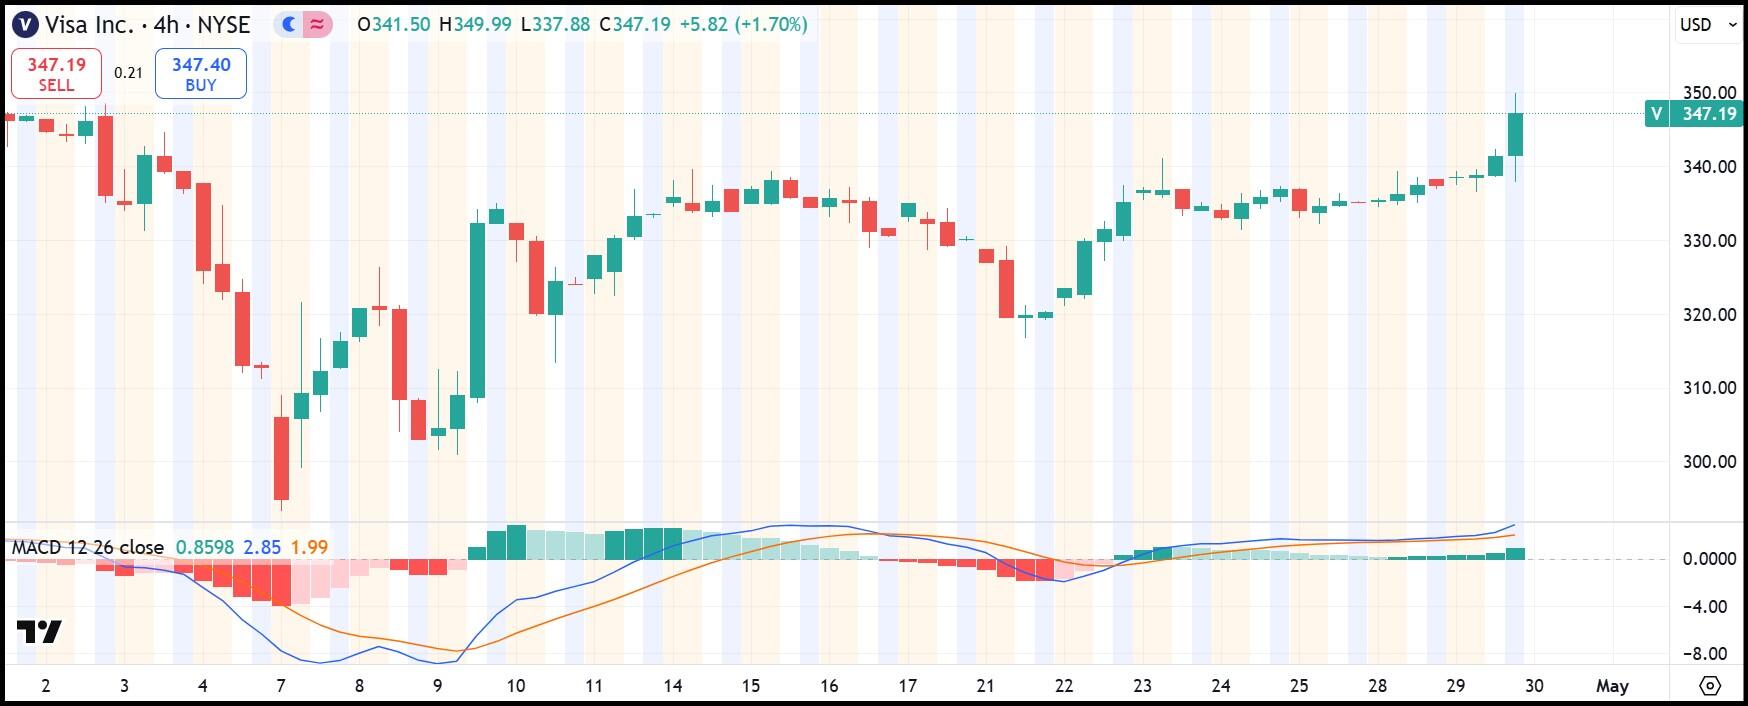Click date 9 on the time axis
The height and width of the screenshot is (706, 1748).
(x=437, y=686)
